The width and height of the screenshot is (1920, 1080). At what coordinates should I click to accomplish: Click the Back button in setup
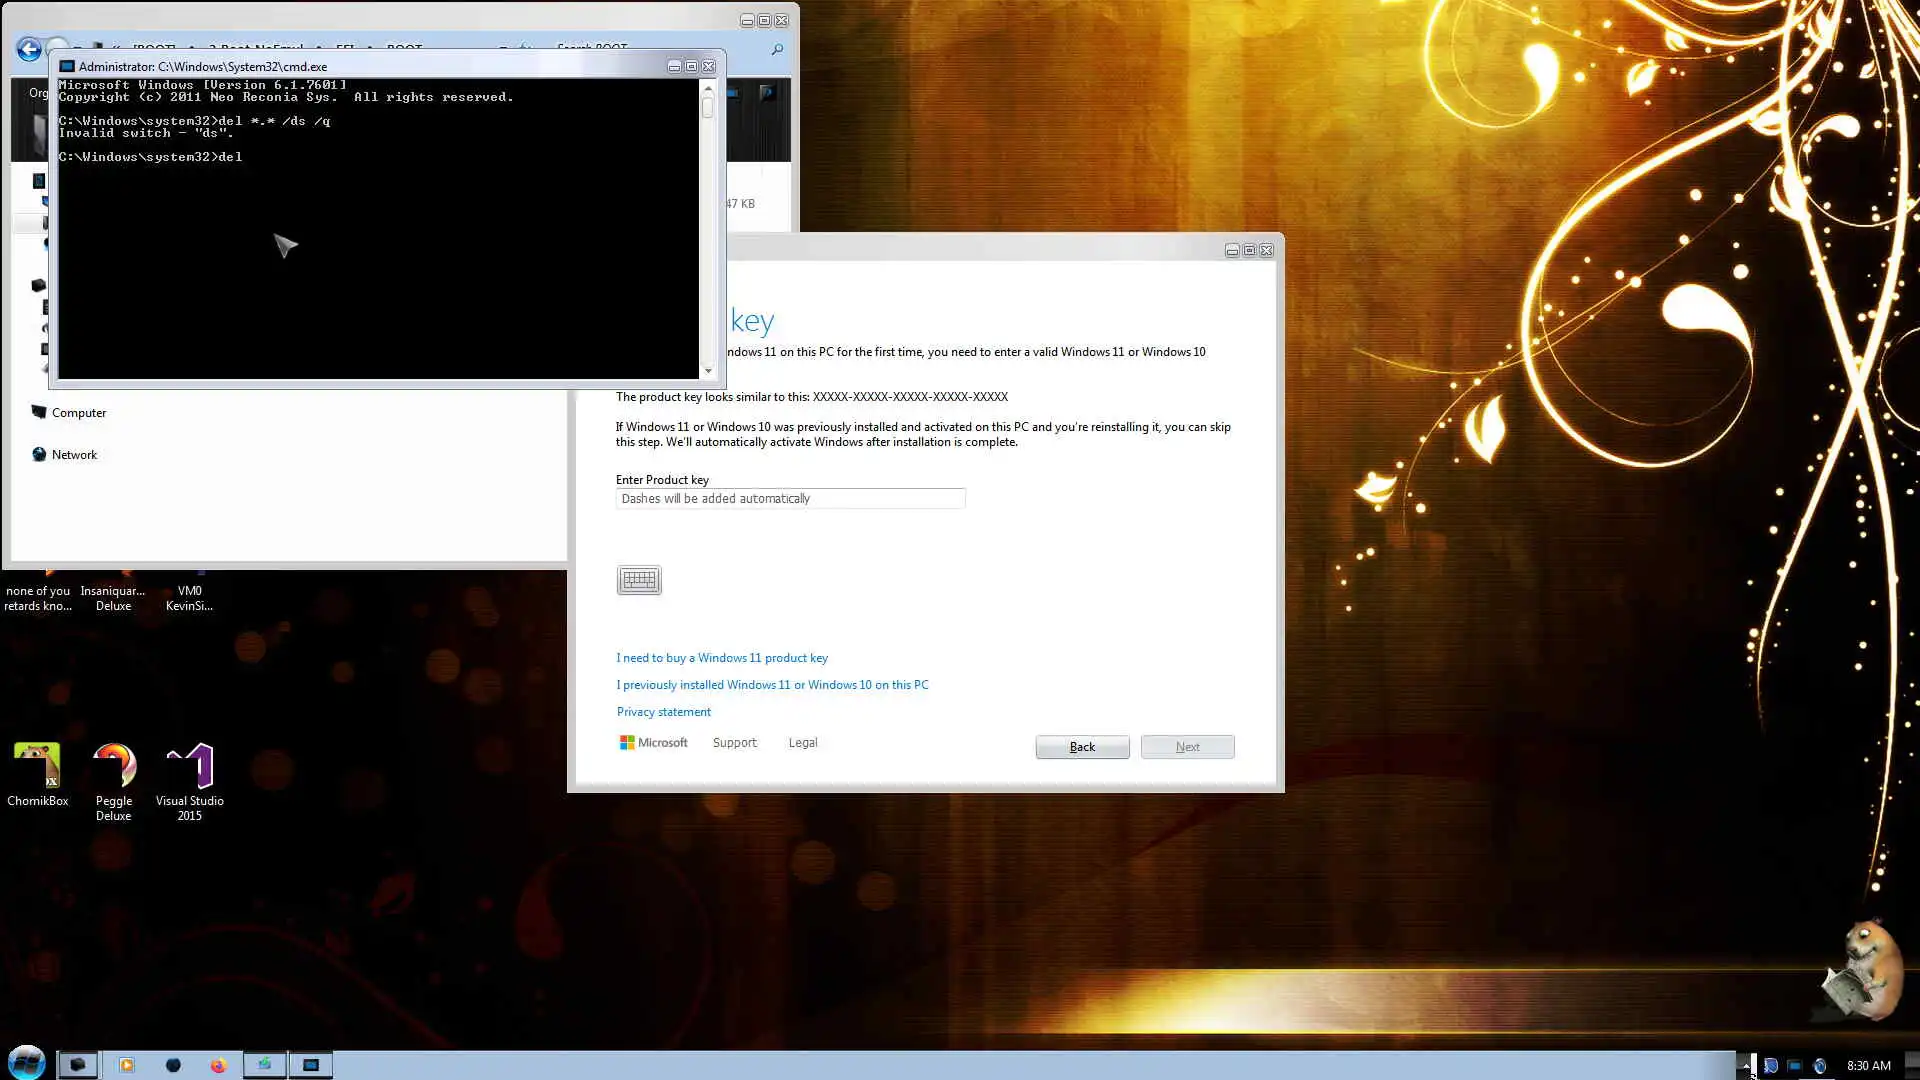1082,747
